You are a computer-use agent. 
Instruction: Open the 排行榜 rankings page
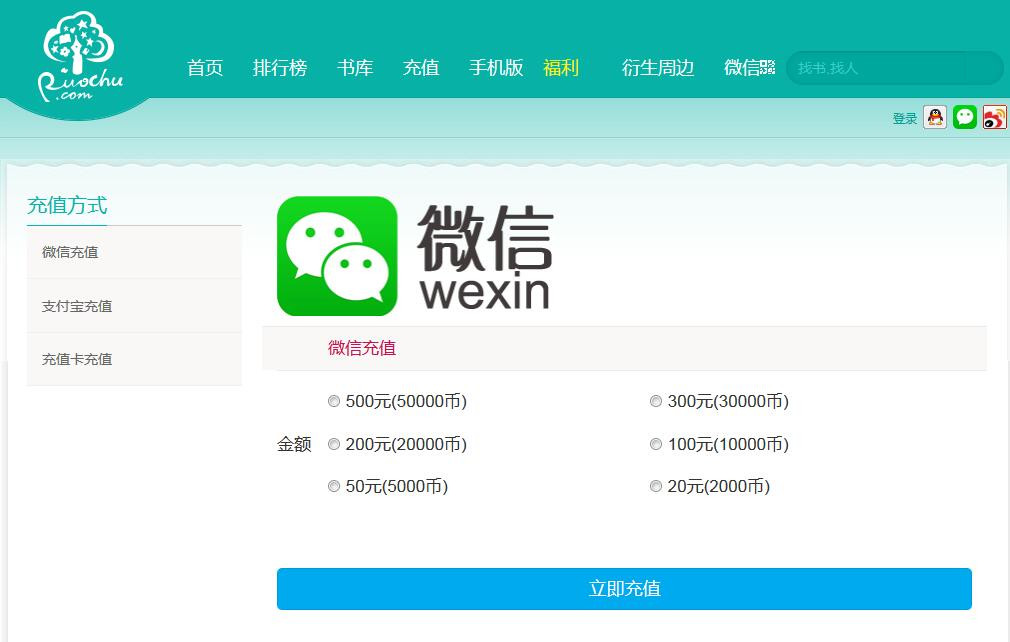[280, 68]
